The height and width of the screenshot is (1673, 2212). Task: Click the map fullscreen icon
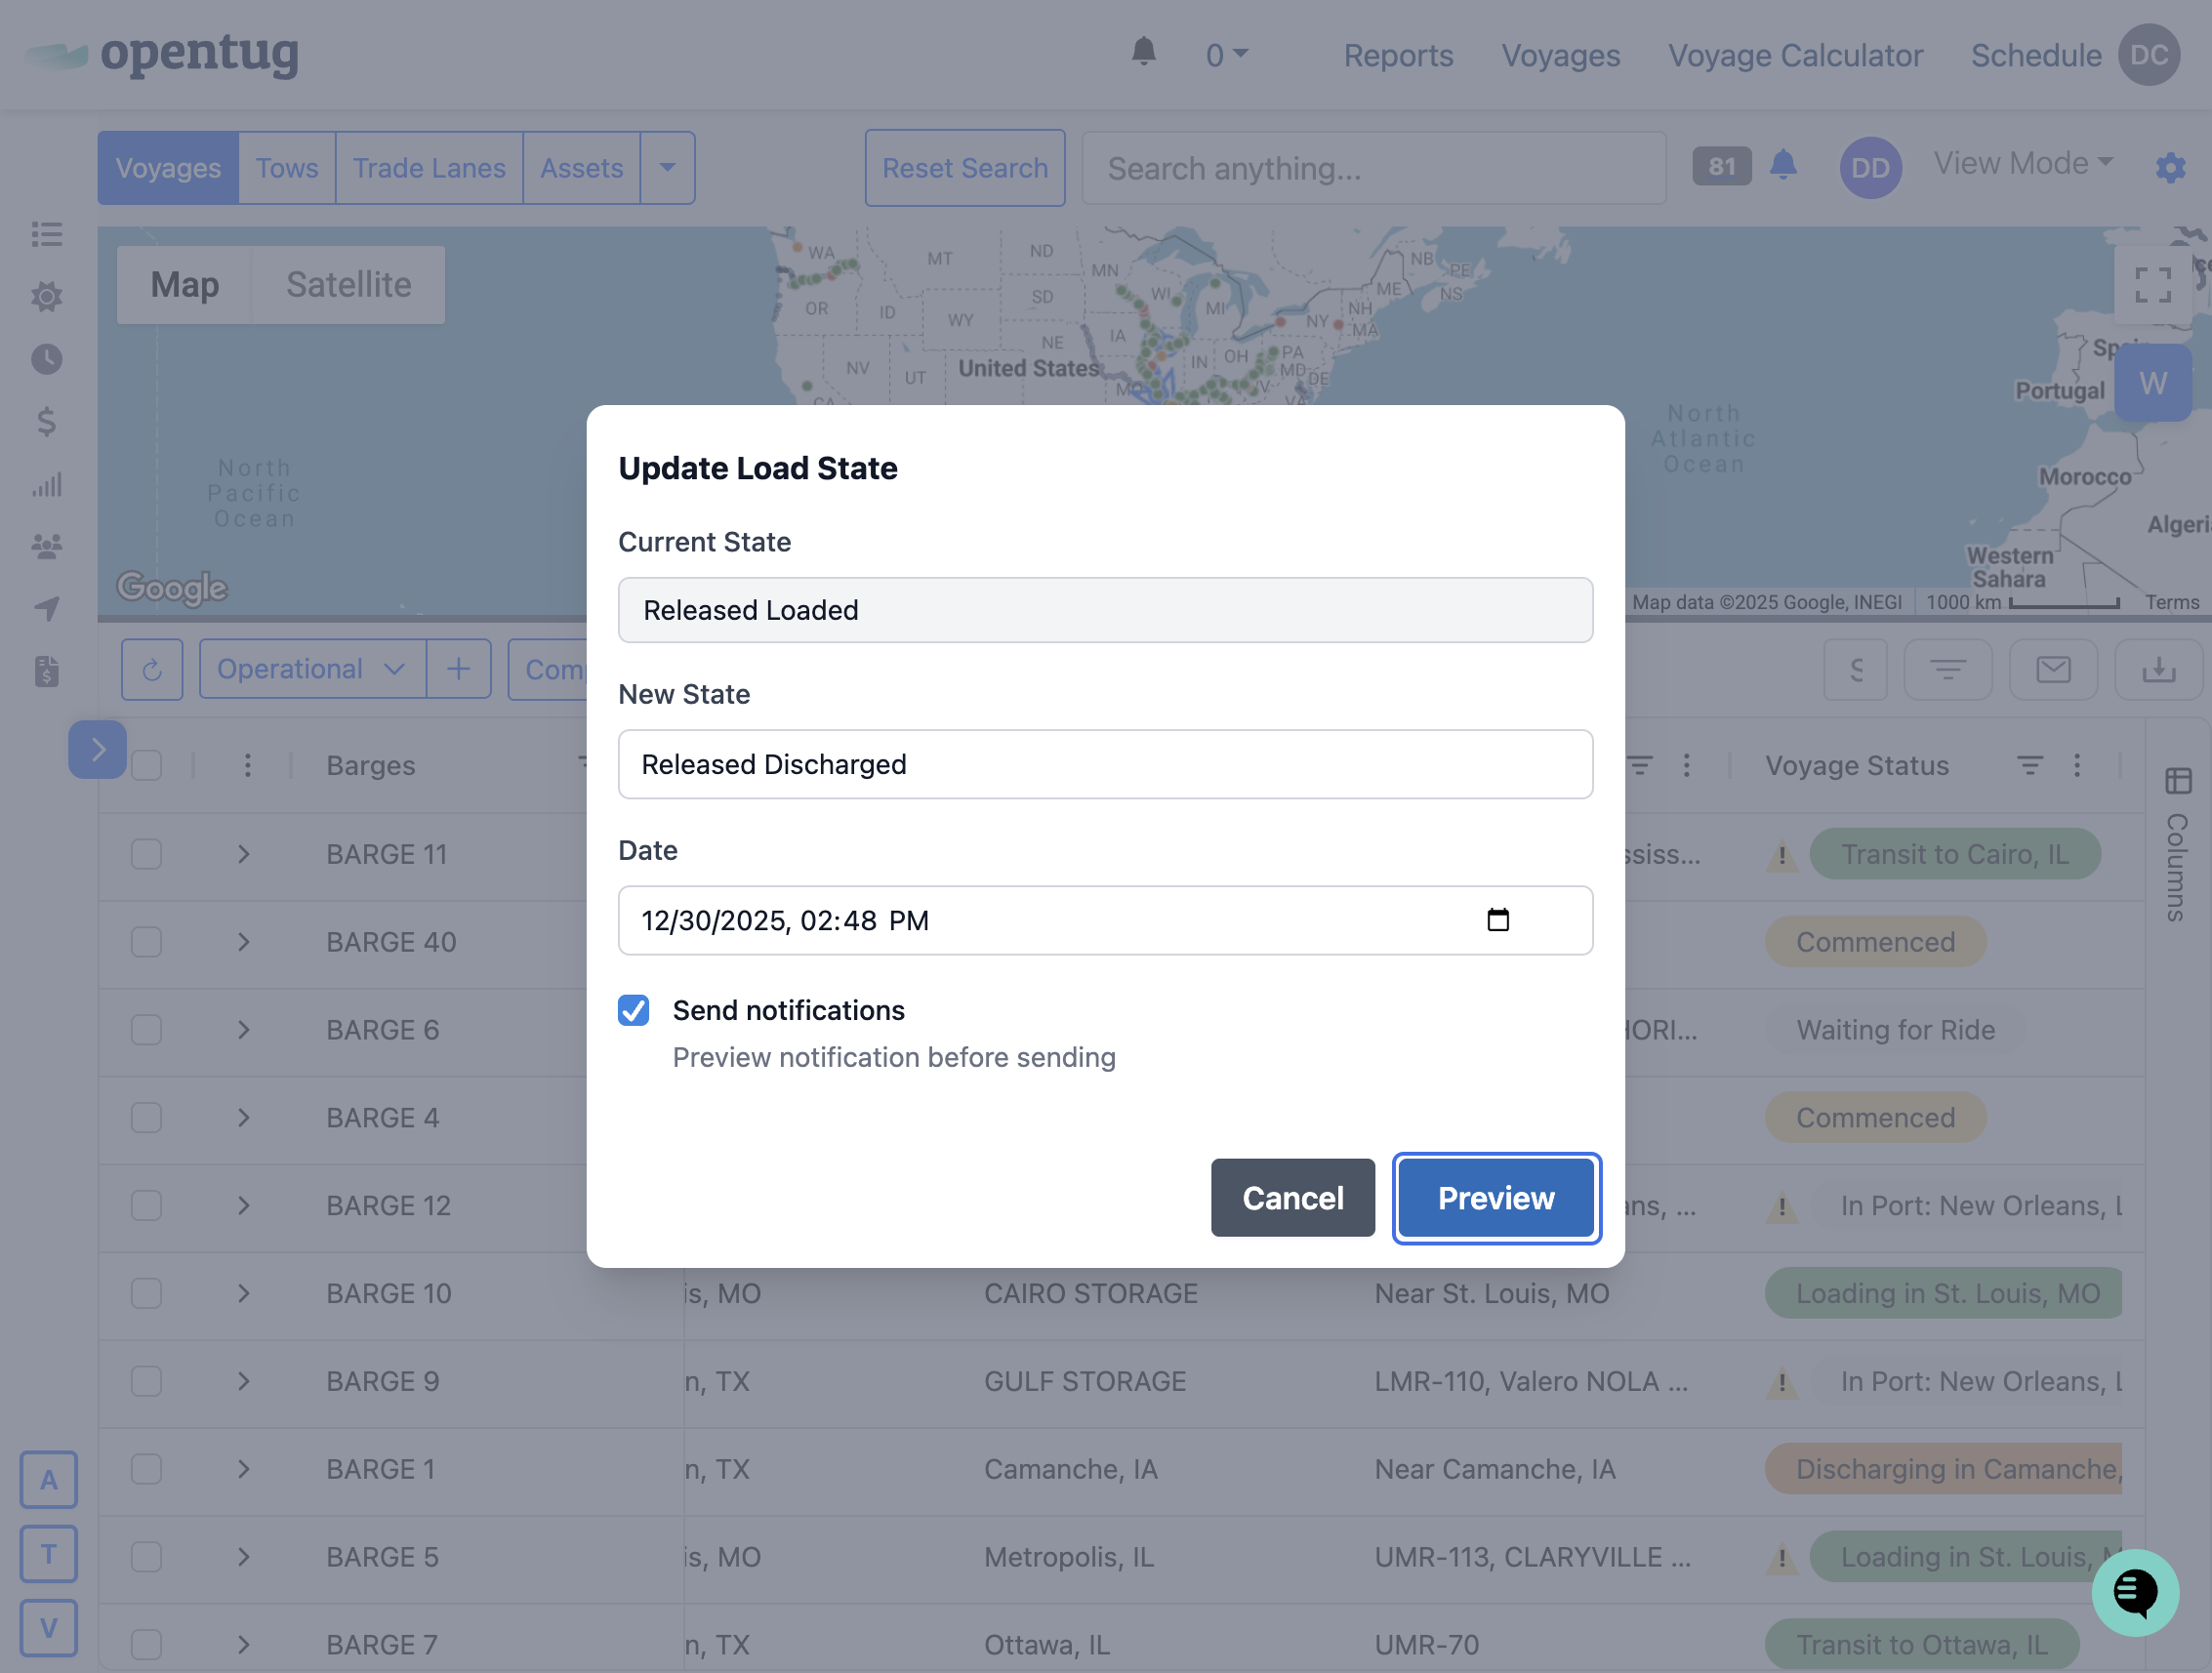click(2152, 285)
